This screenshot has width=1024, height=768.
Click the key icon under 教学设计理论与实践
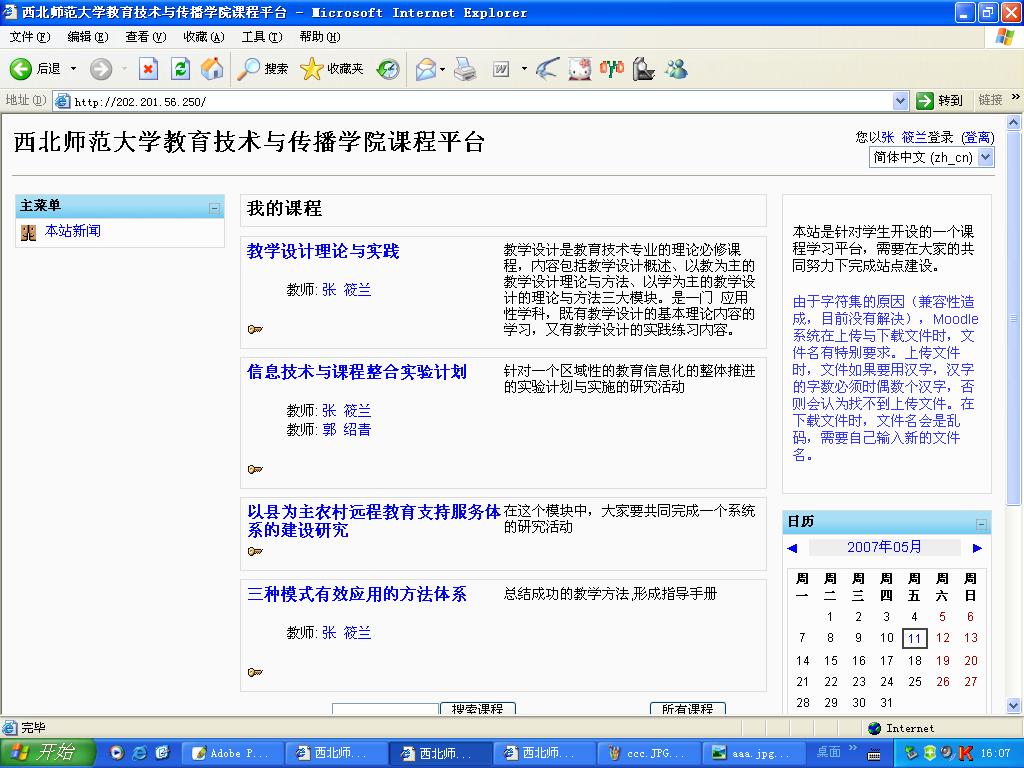coord(255,329)
